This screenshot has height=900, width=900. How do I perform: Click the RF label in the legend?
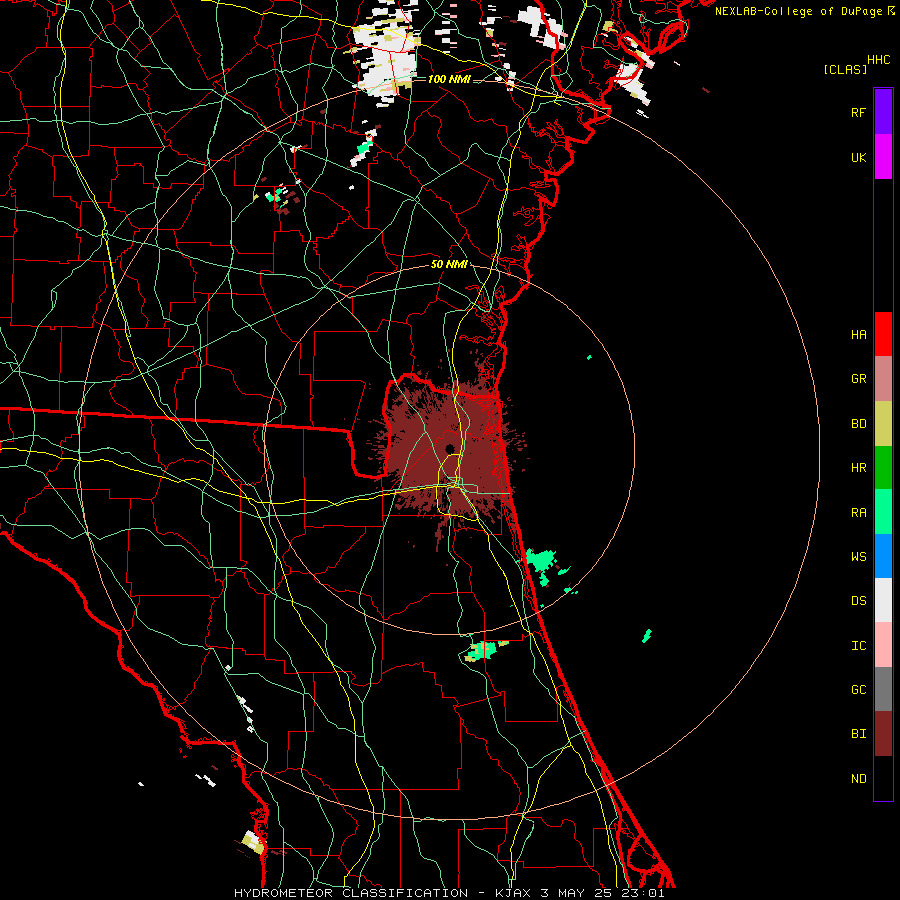click(858, 112)
